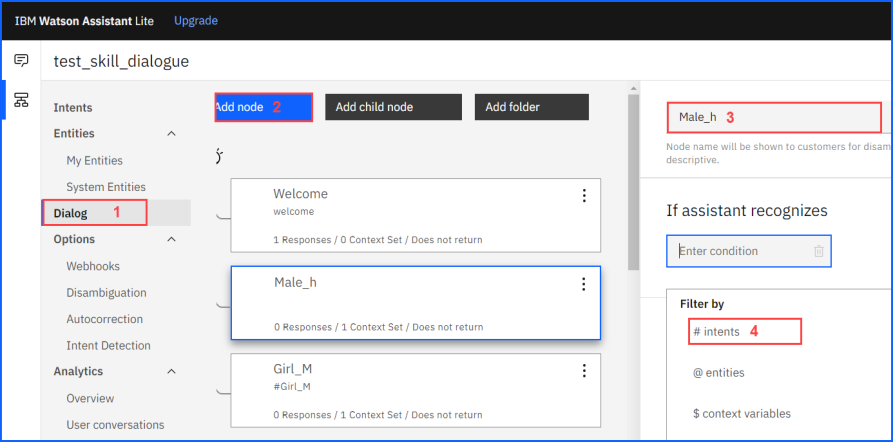This screenshot has height=442, width=893.
Task: Select Dialog in the sidebar
Action: [71, 213]
